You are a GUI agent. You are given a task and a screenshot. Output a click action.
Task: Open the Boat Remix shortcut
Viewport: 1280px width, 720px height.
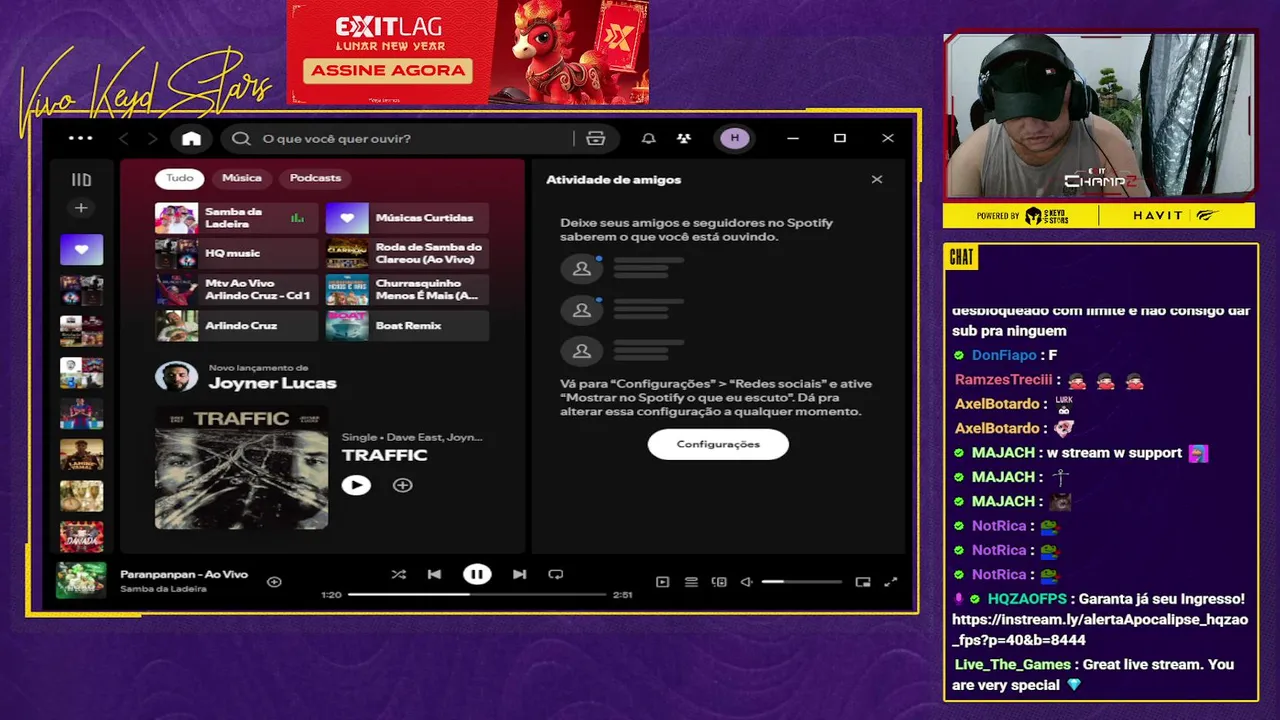[x=408, y=326]
